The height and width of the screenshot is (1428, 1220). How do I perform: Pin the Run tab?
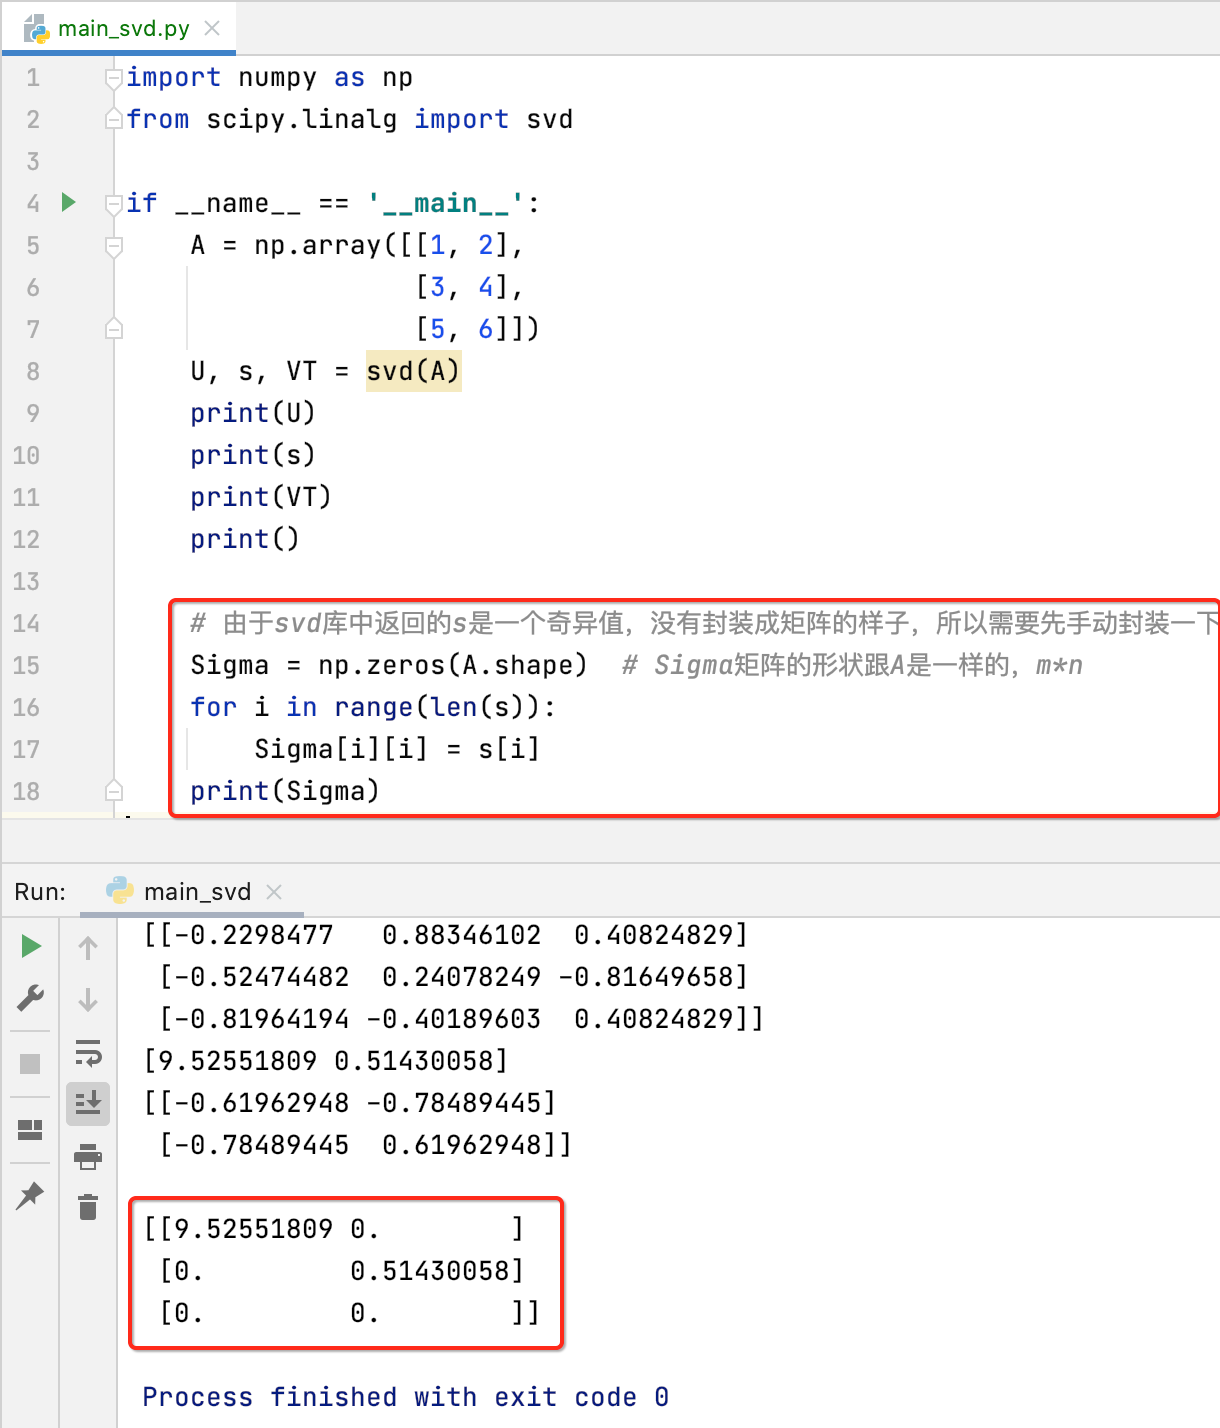[31, 1194]
